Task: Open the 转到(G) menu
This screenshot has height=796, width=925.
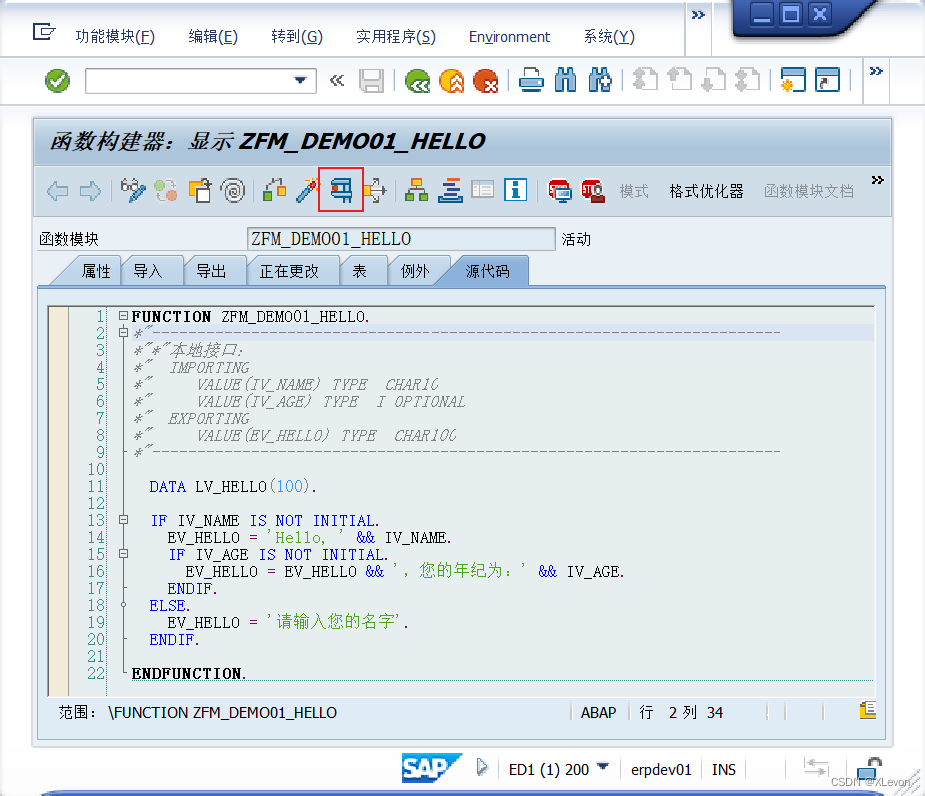Action: click(297, 37)
